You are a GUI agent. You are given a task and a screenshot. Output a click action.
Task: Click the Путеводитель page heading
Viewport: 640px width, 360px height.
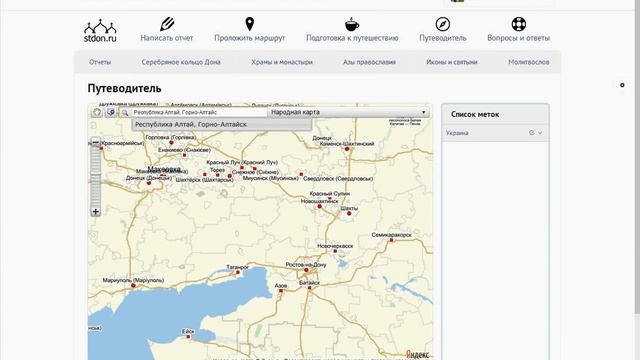(x=124, y=89)
